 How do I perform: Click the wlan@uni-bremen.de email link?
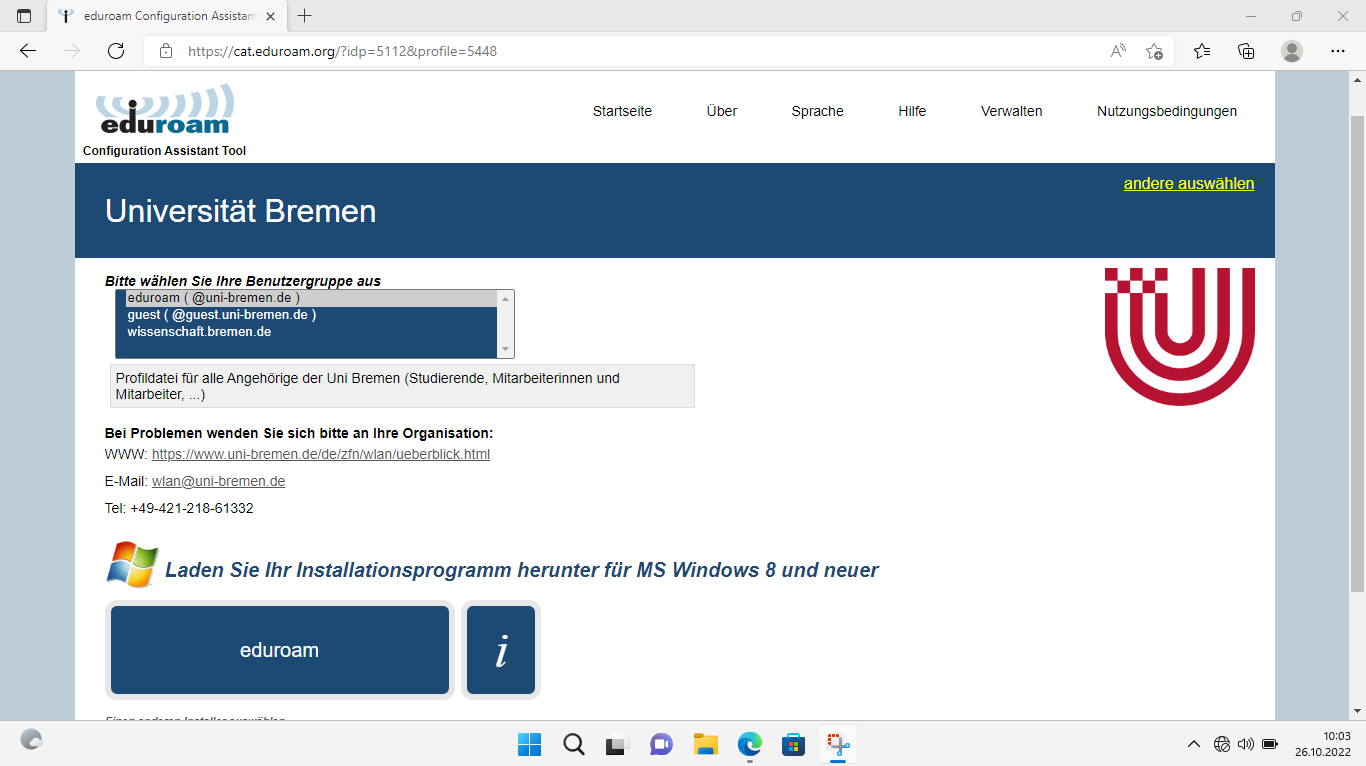click(x=218, y=481)
